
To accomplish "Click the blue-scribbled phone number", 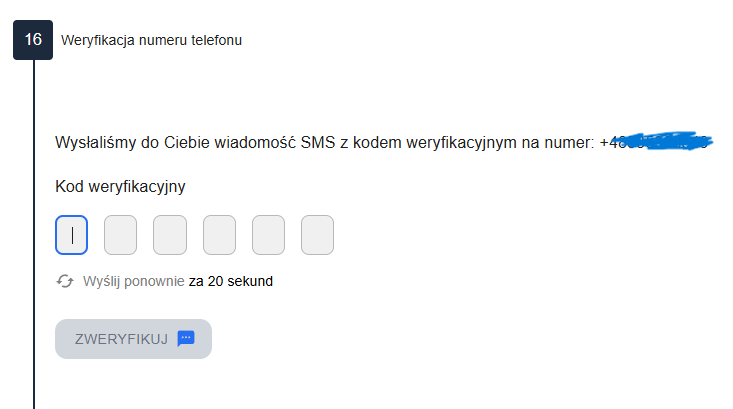I will pyautogui.click(x=668, y=143).
